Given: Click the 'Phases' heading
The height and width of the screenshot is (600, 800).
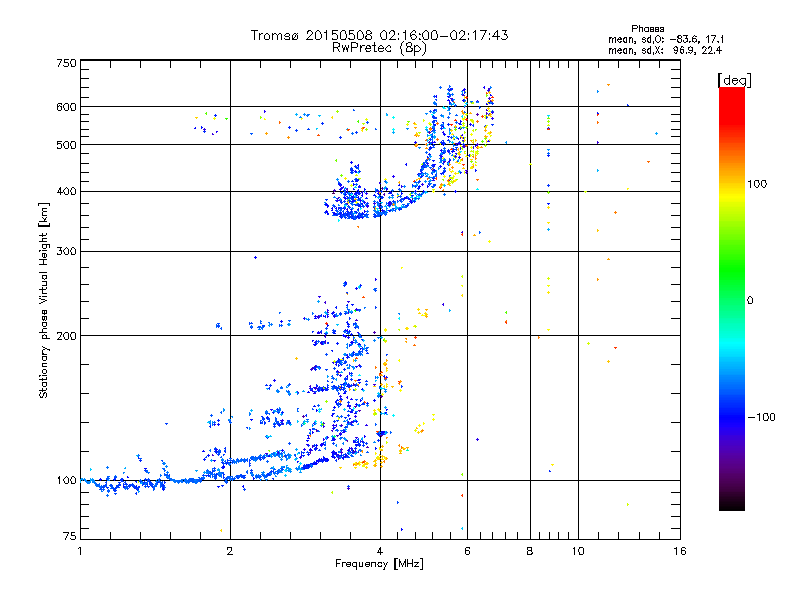Looking at the screenshot, I should (647, 29).
